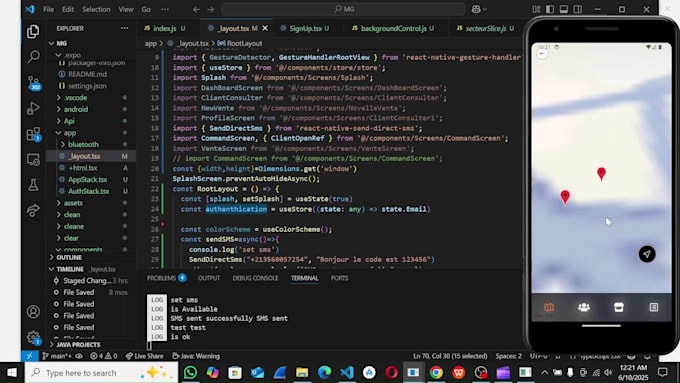Open the Live Share icon in activity bar
The height and width of the screenshot is (383, 680).
(33, 211)
